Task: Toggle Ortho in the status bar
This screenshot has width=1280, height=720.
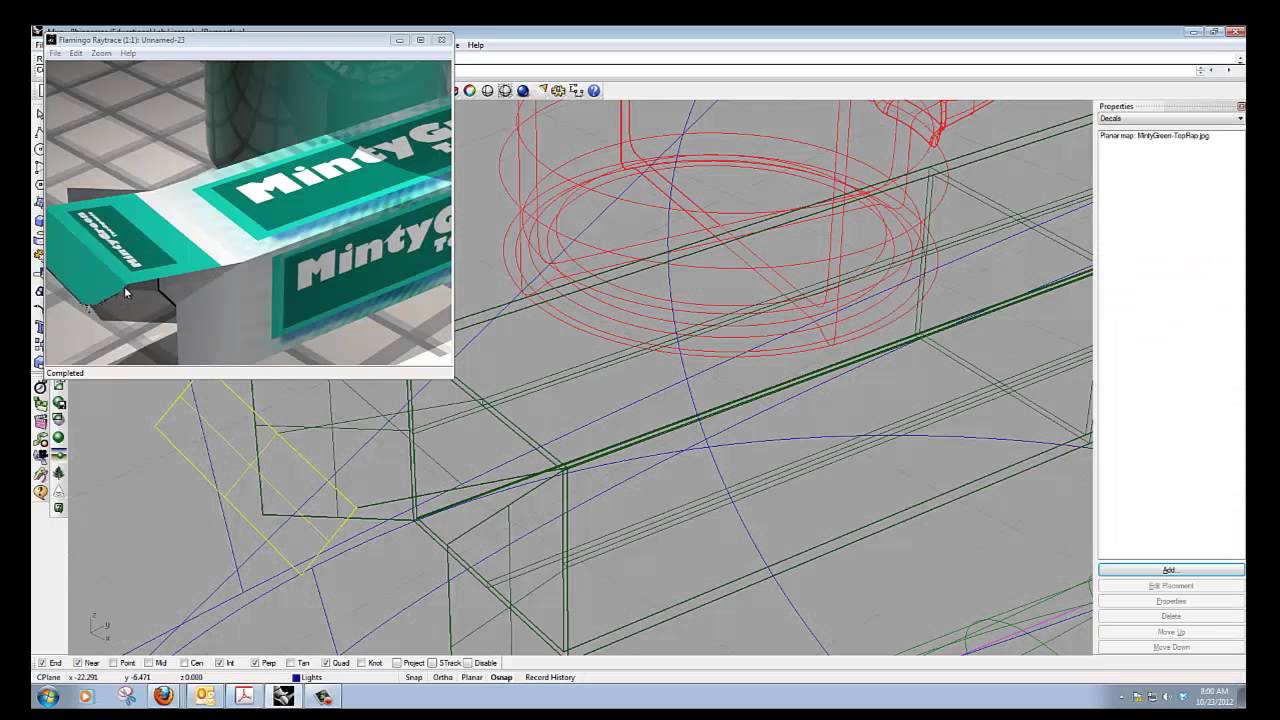Action: click(x=443, y=678)
